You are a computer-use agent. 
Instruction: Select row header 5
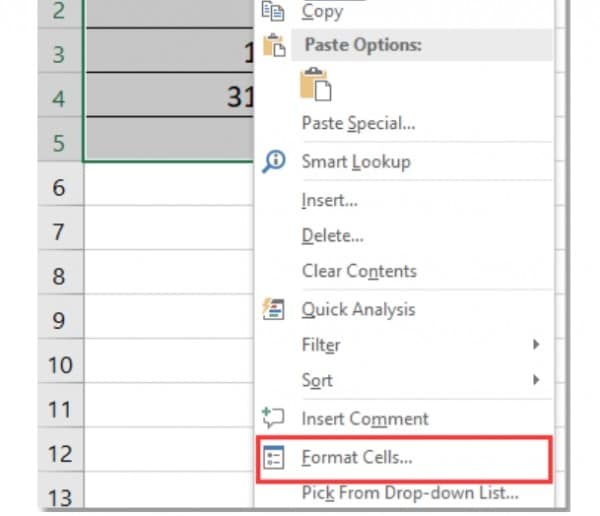[x=61, y=139]
